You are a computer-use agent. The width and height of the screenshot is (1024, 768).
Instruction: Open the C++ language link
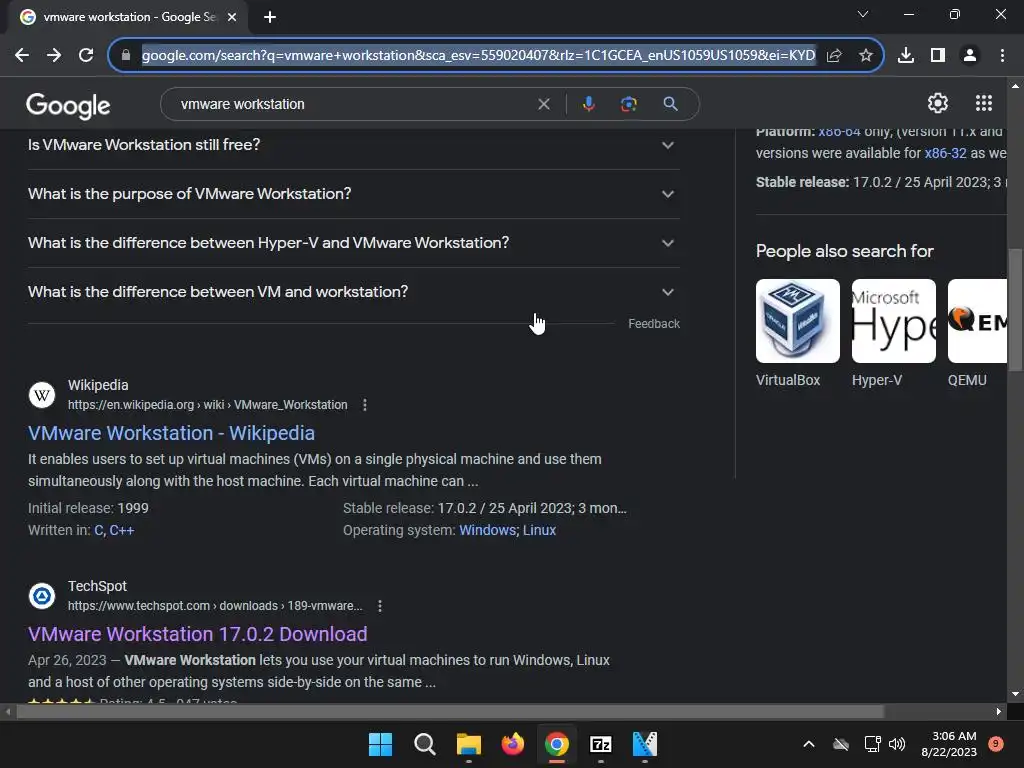pyautogui.click(x=121, y=530)
